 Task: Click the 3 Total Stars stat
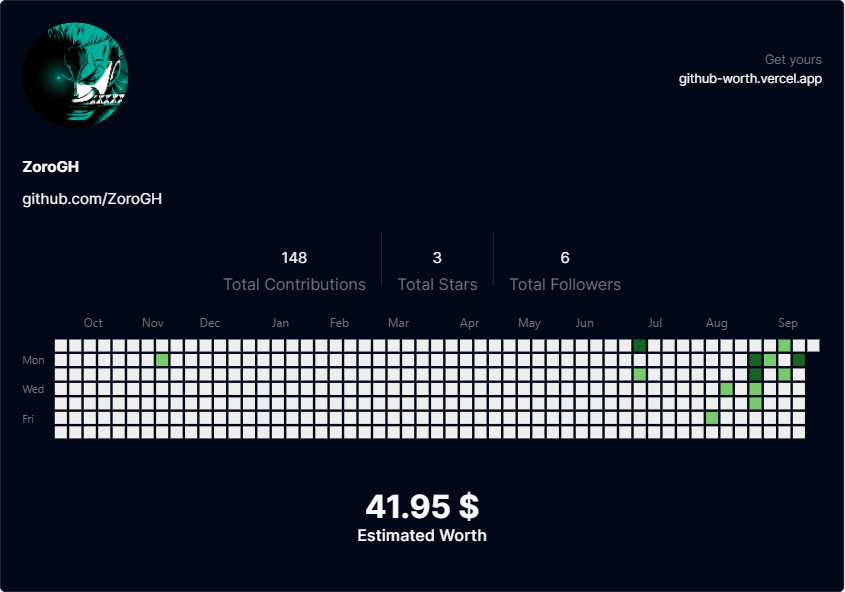click(x=437, y=271)
